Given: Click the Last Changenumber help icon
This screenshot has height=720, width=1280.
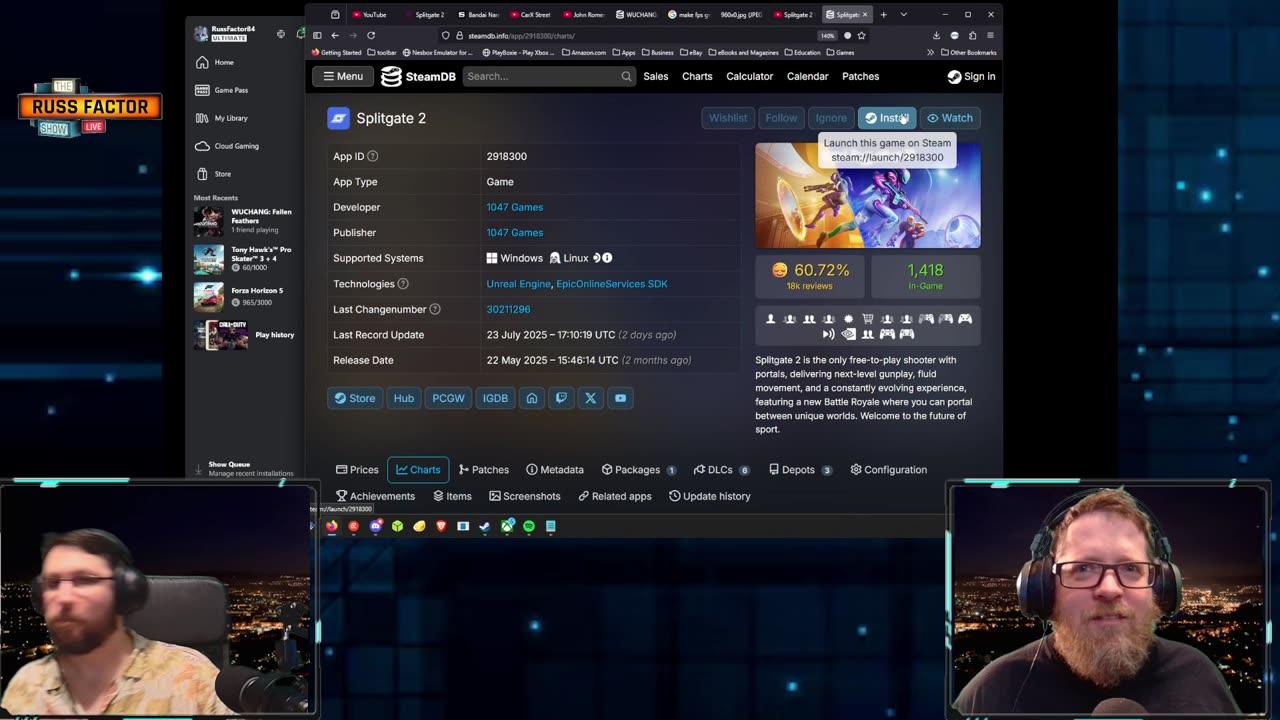Looking at the screenshot, I should click(x=435, y=309).
